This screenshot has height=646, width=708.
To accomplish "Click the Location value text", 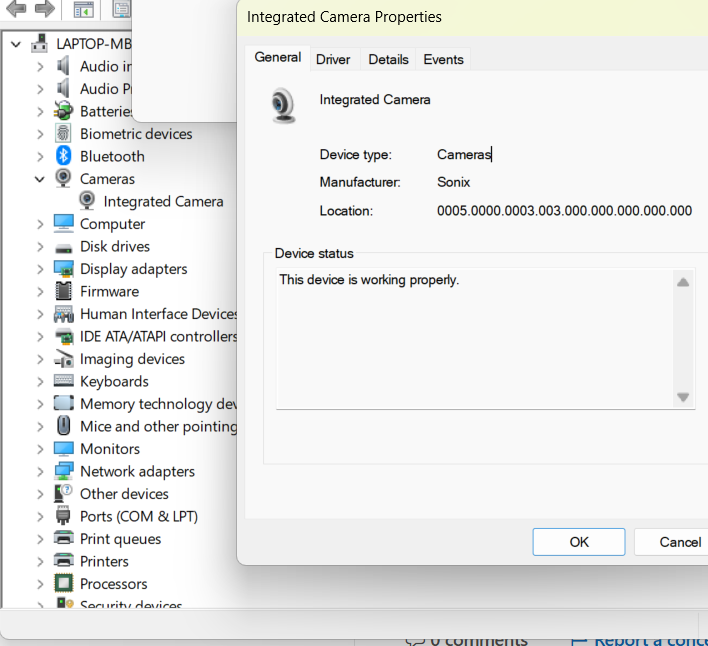I will pos(564,211).
